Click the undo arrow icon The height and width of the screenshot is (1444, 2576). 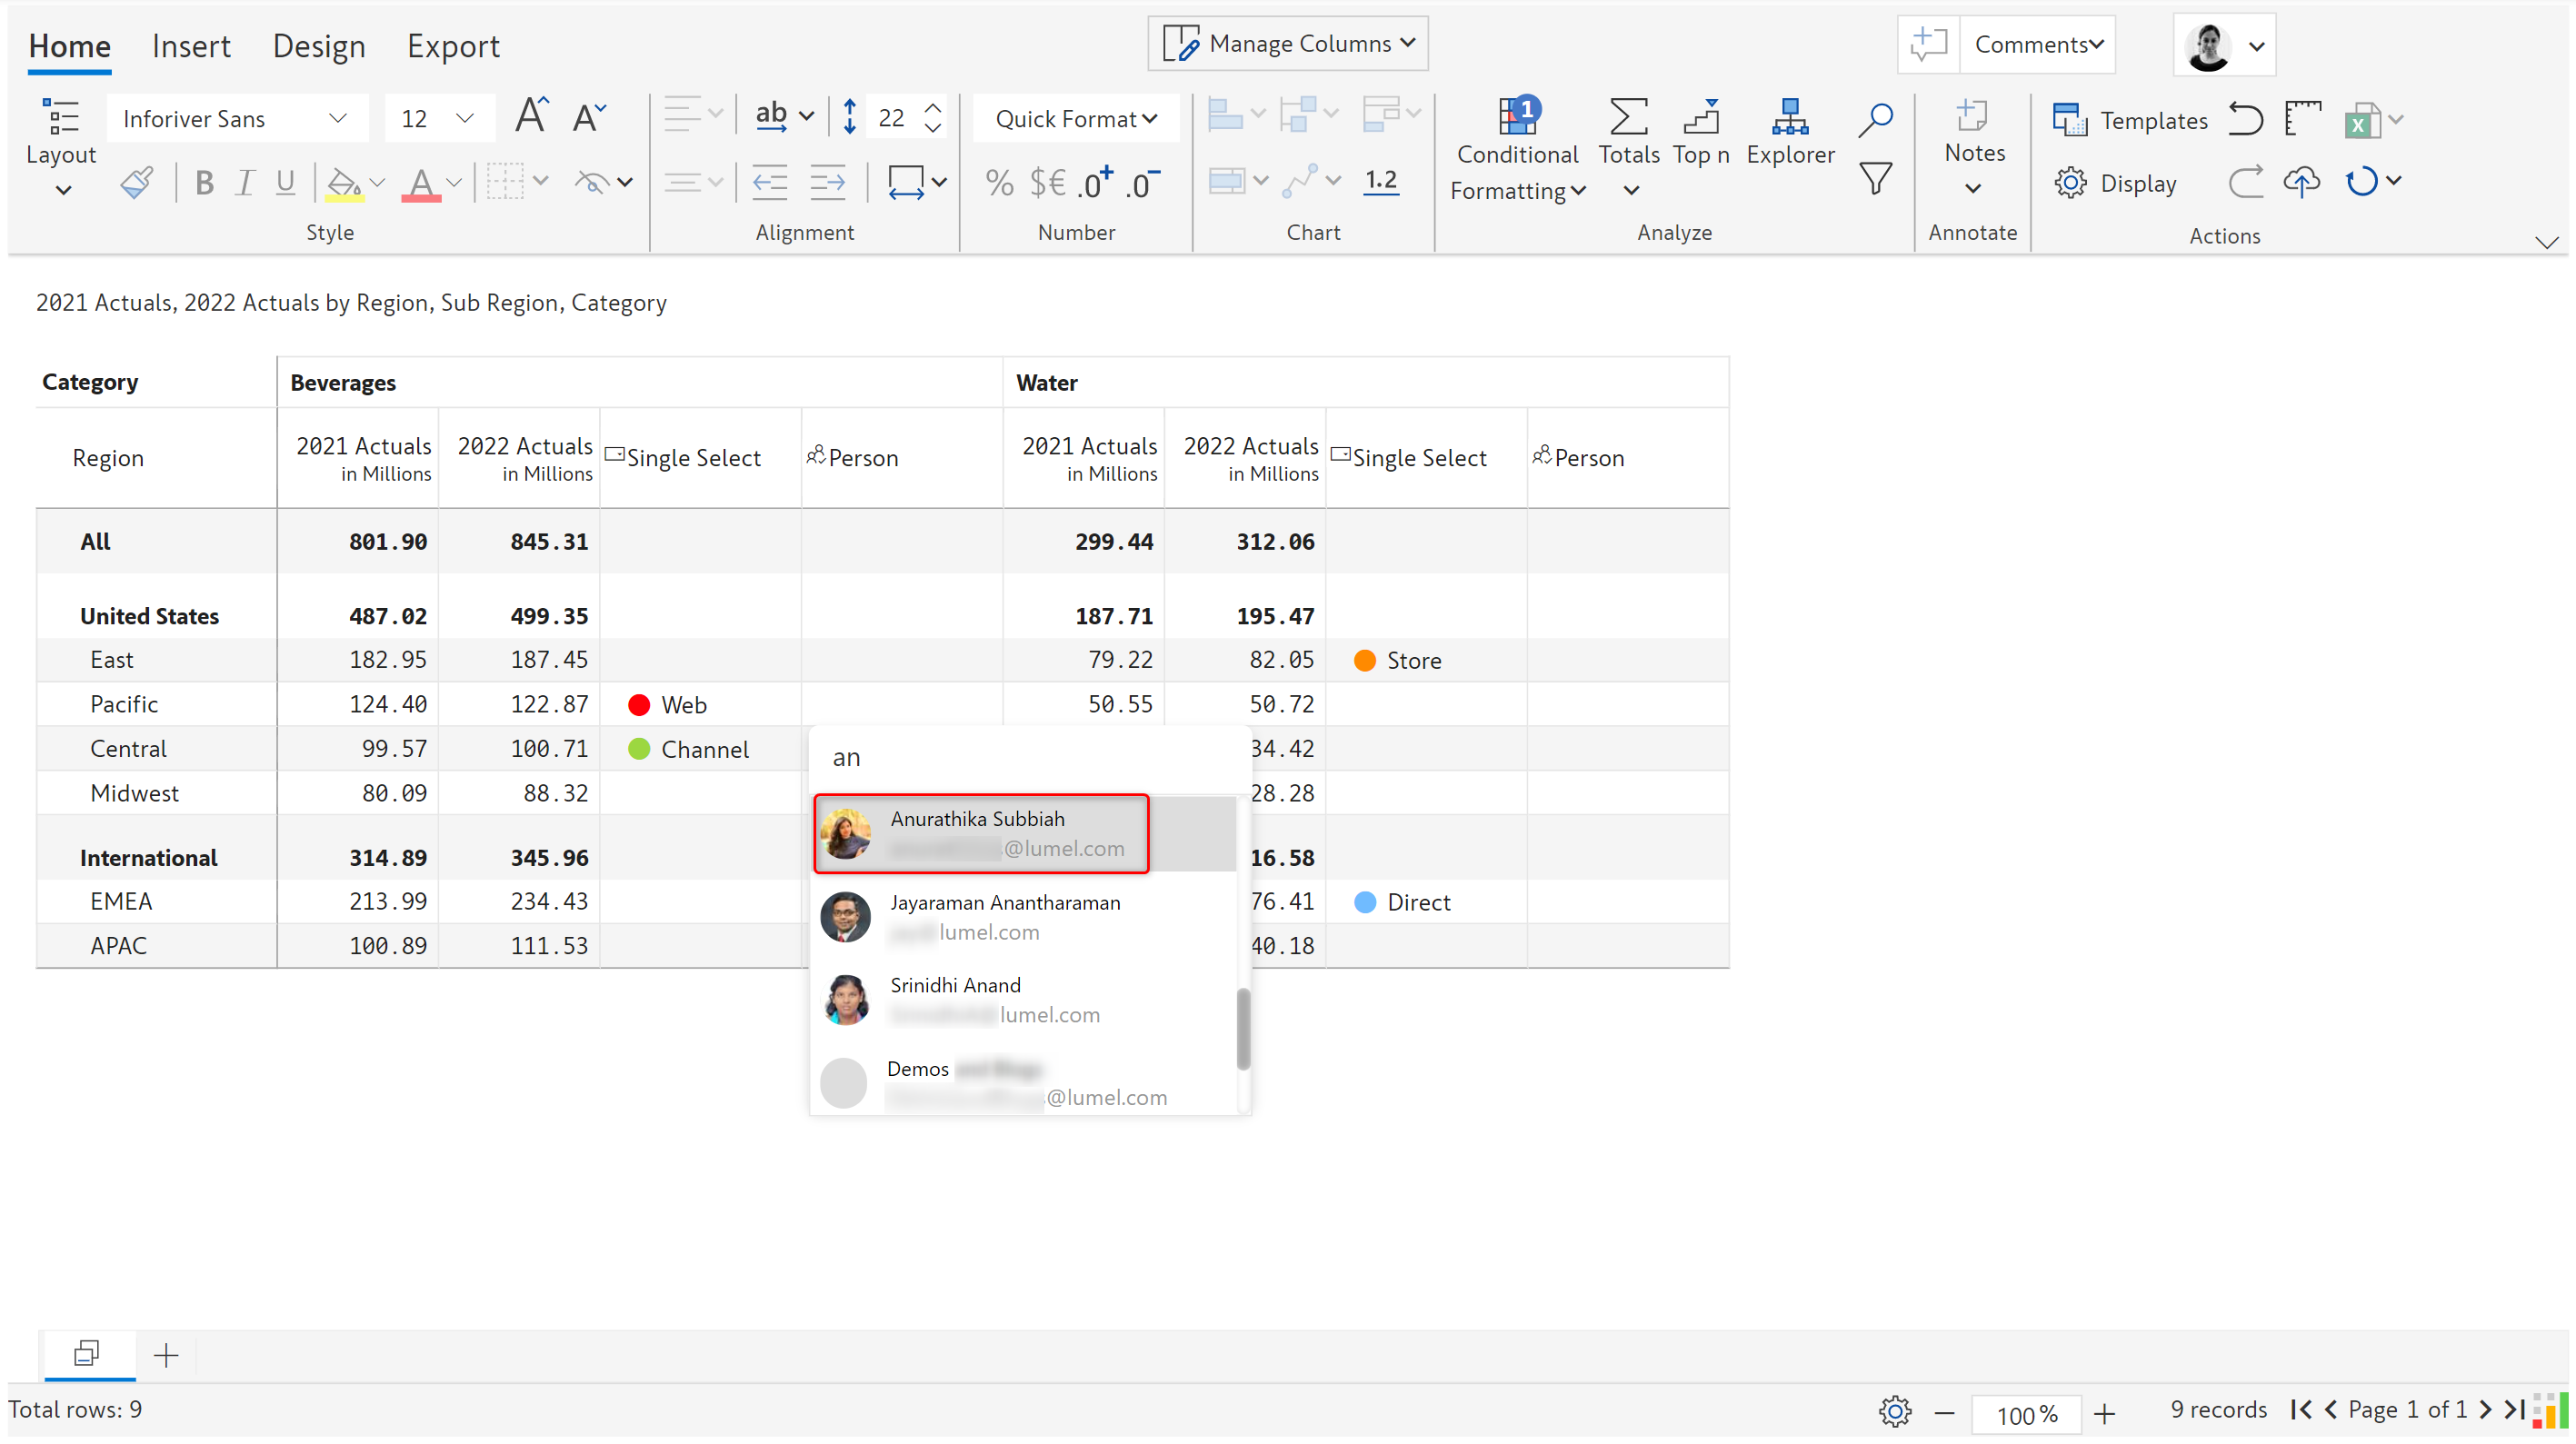coord(2244,119)
